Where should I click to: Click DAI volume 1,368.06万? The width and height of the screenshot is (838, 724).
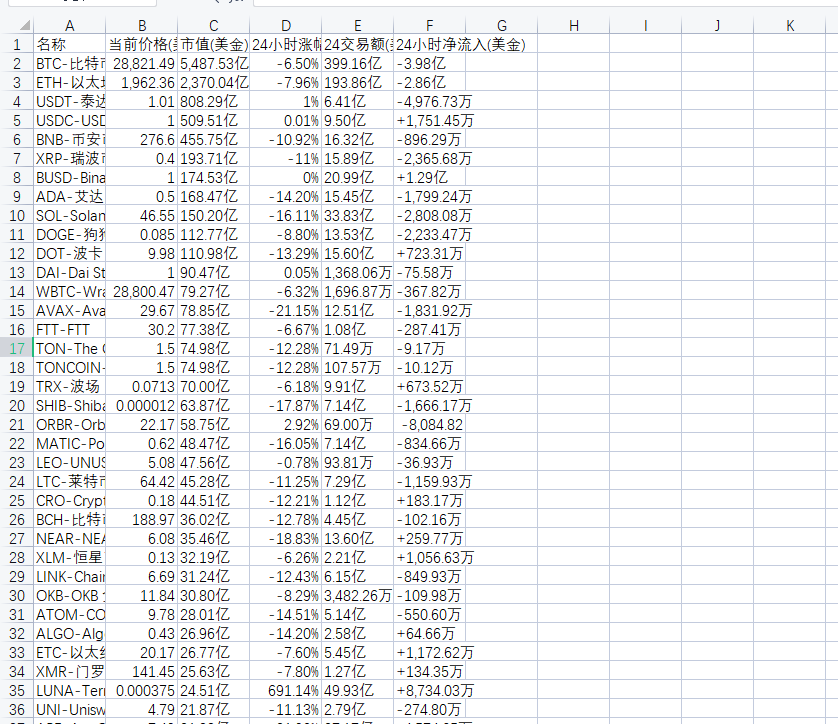[358, 273]
